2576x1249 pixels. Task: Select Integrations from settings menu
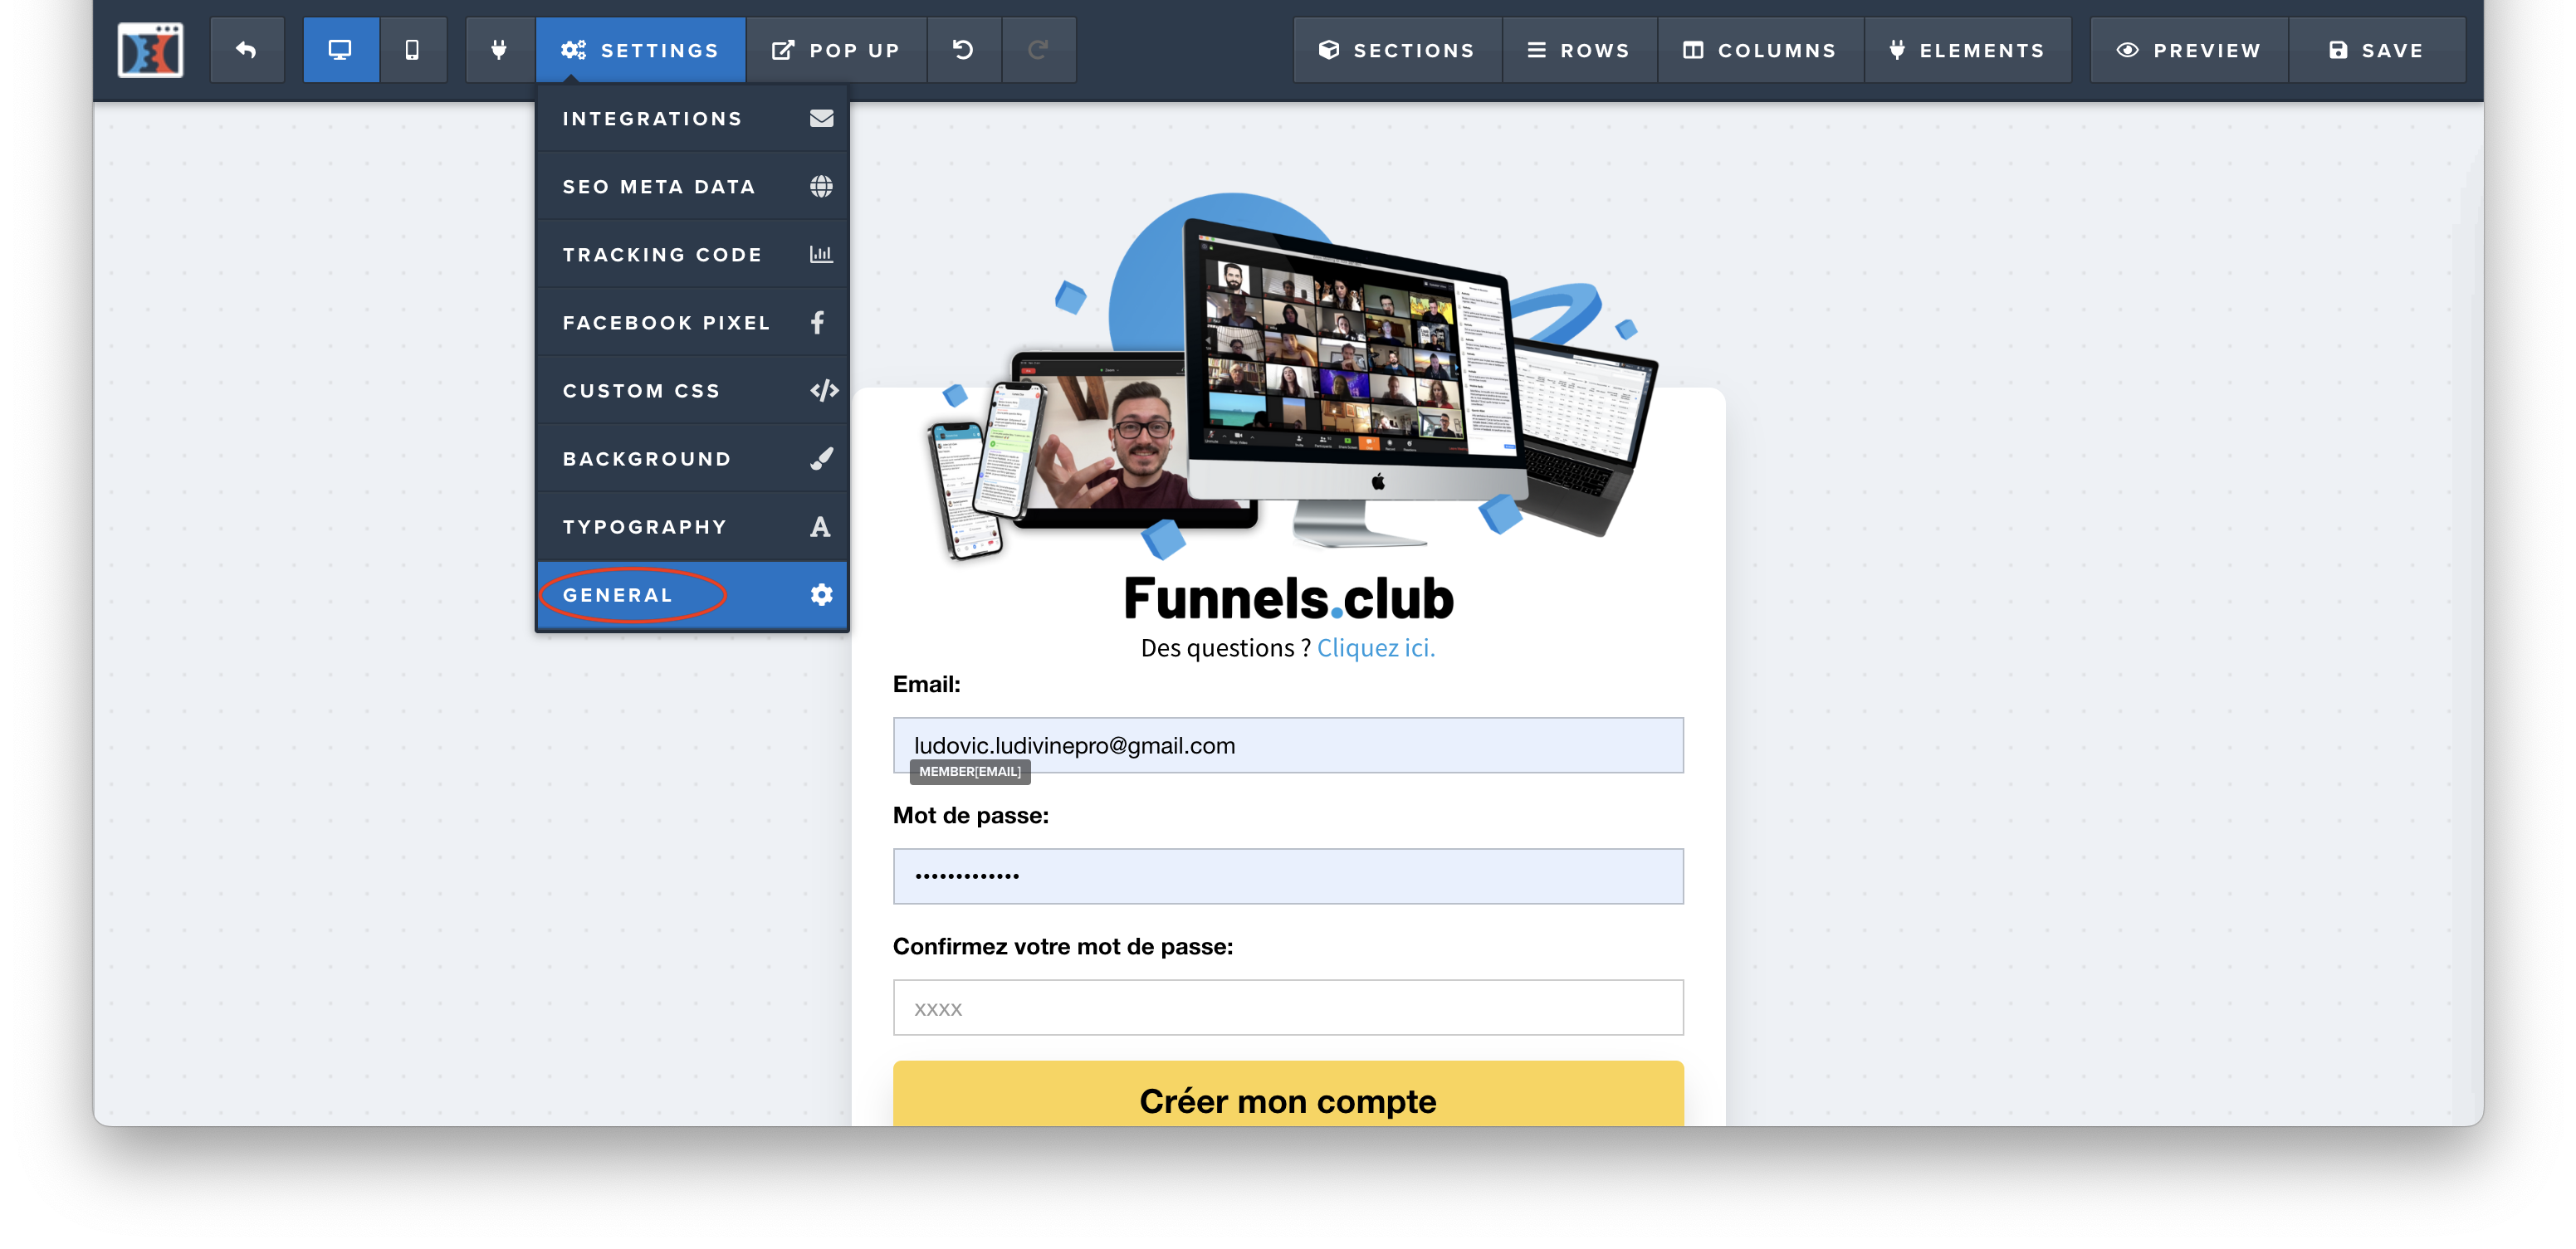[x=692, y=119]
